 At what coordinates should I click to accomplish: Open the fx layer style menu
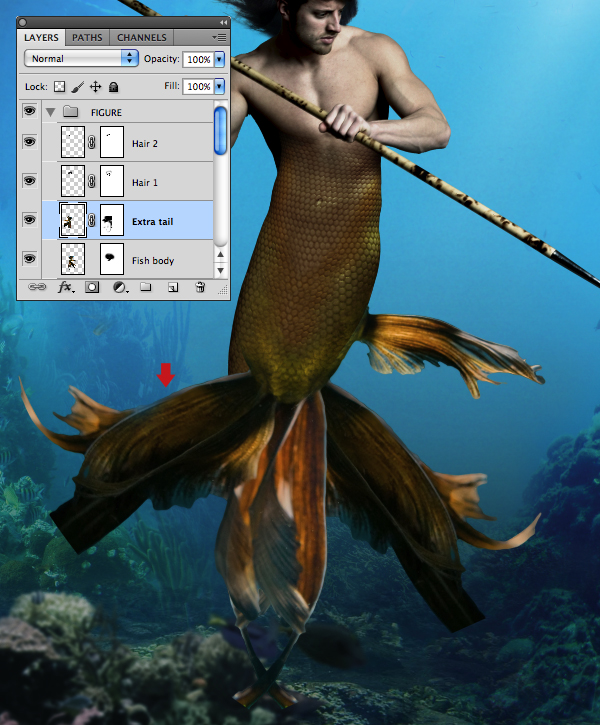point(66,287)
